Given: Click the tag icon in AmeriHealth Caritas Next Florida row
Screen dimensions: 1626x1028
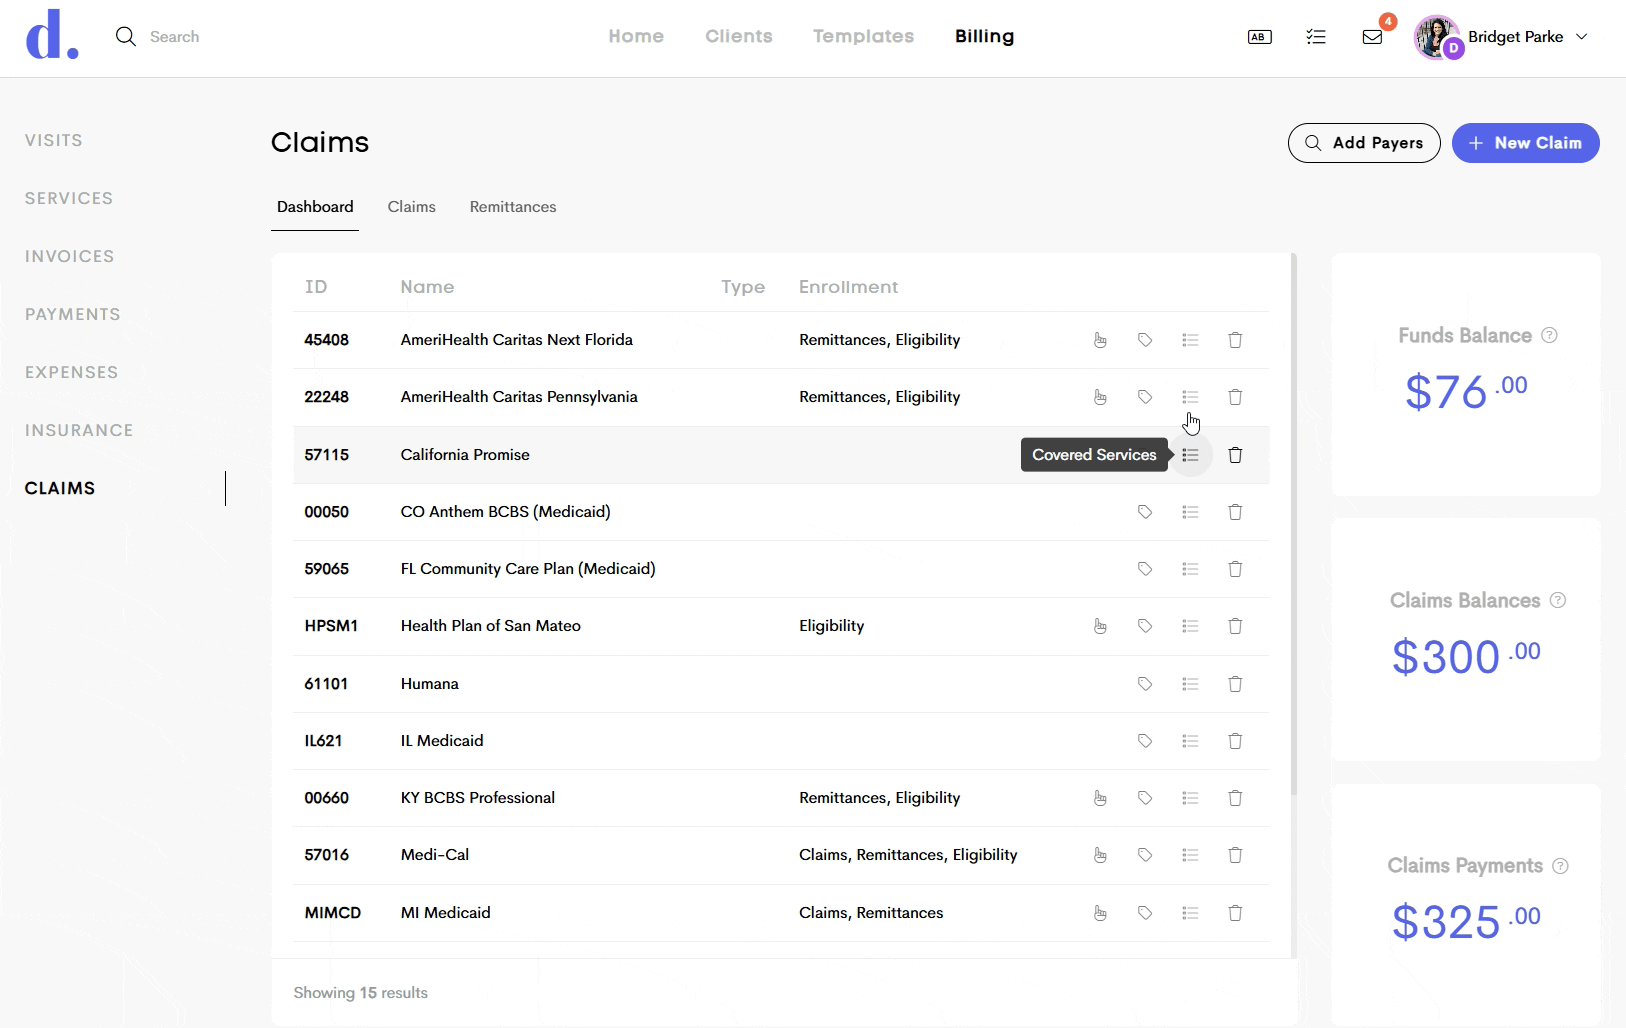Looking at the screenshot, I should [1145, 340].
